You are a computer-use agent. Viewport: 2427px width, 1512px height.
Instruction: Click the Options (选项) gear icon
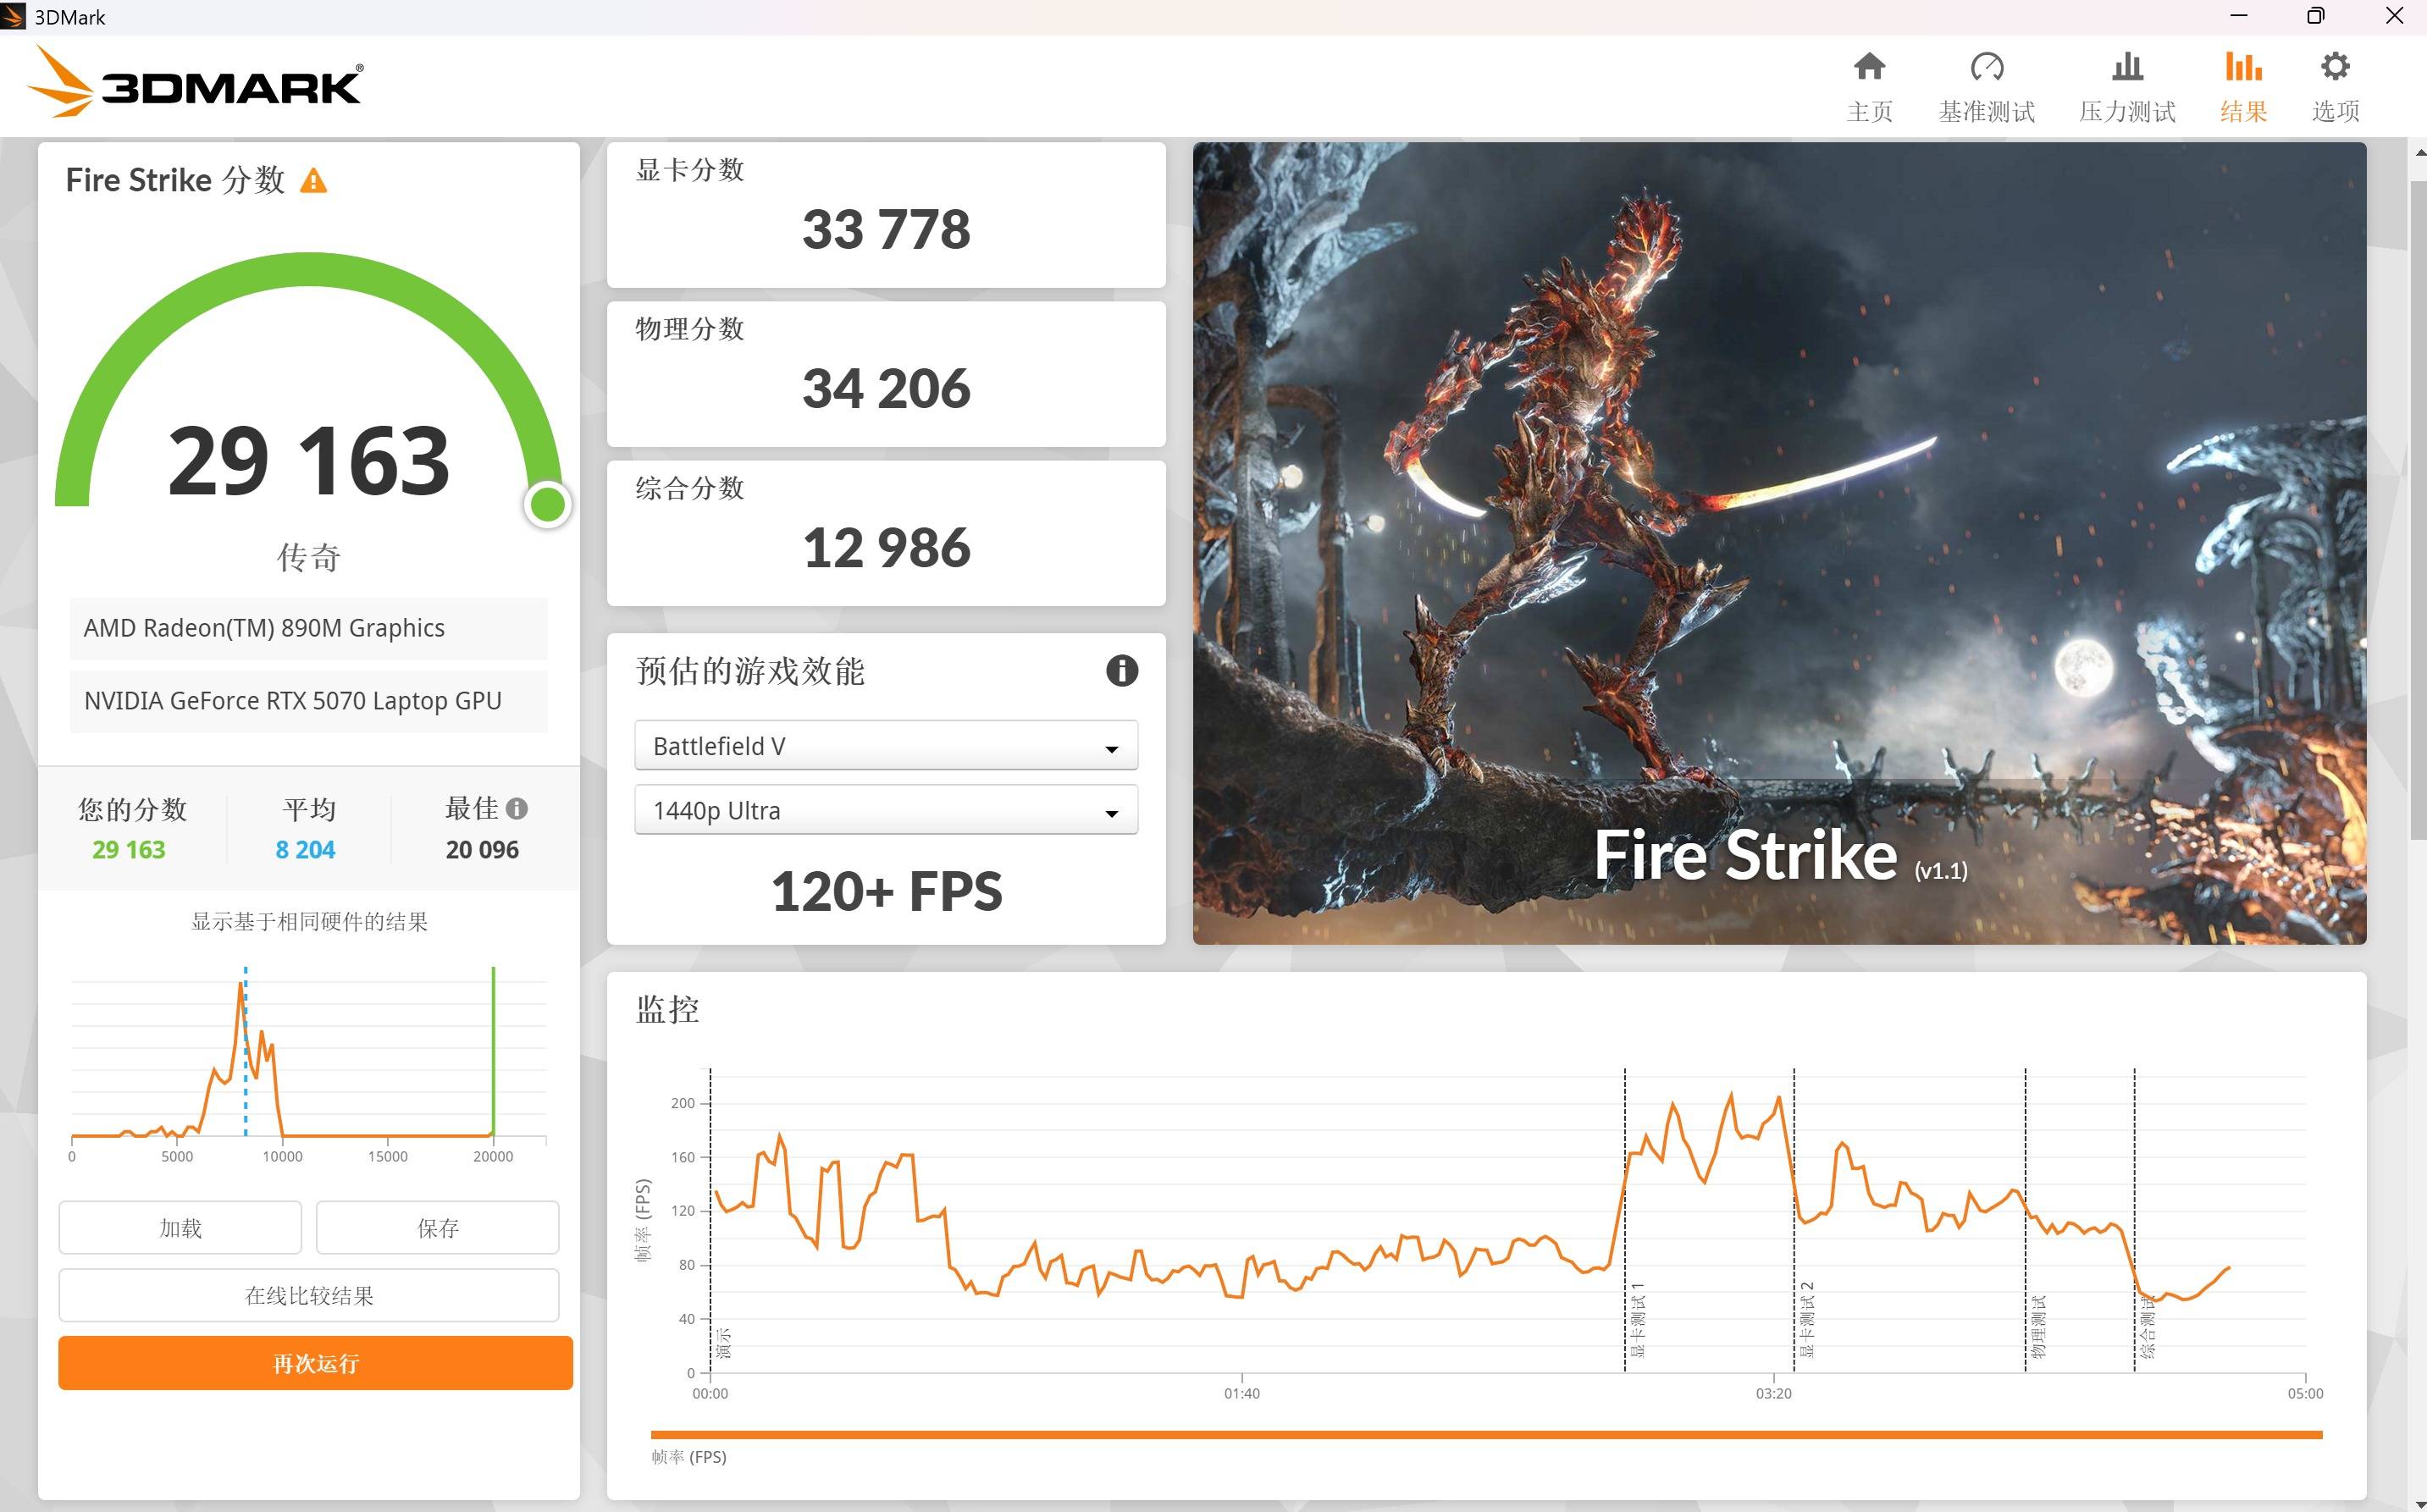coord(2335,67)
